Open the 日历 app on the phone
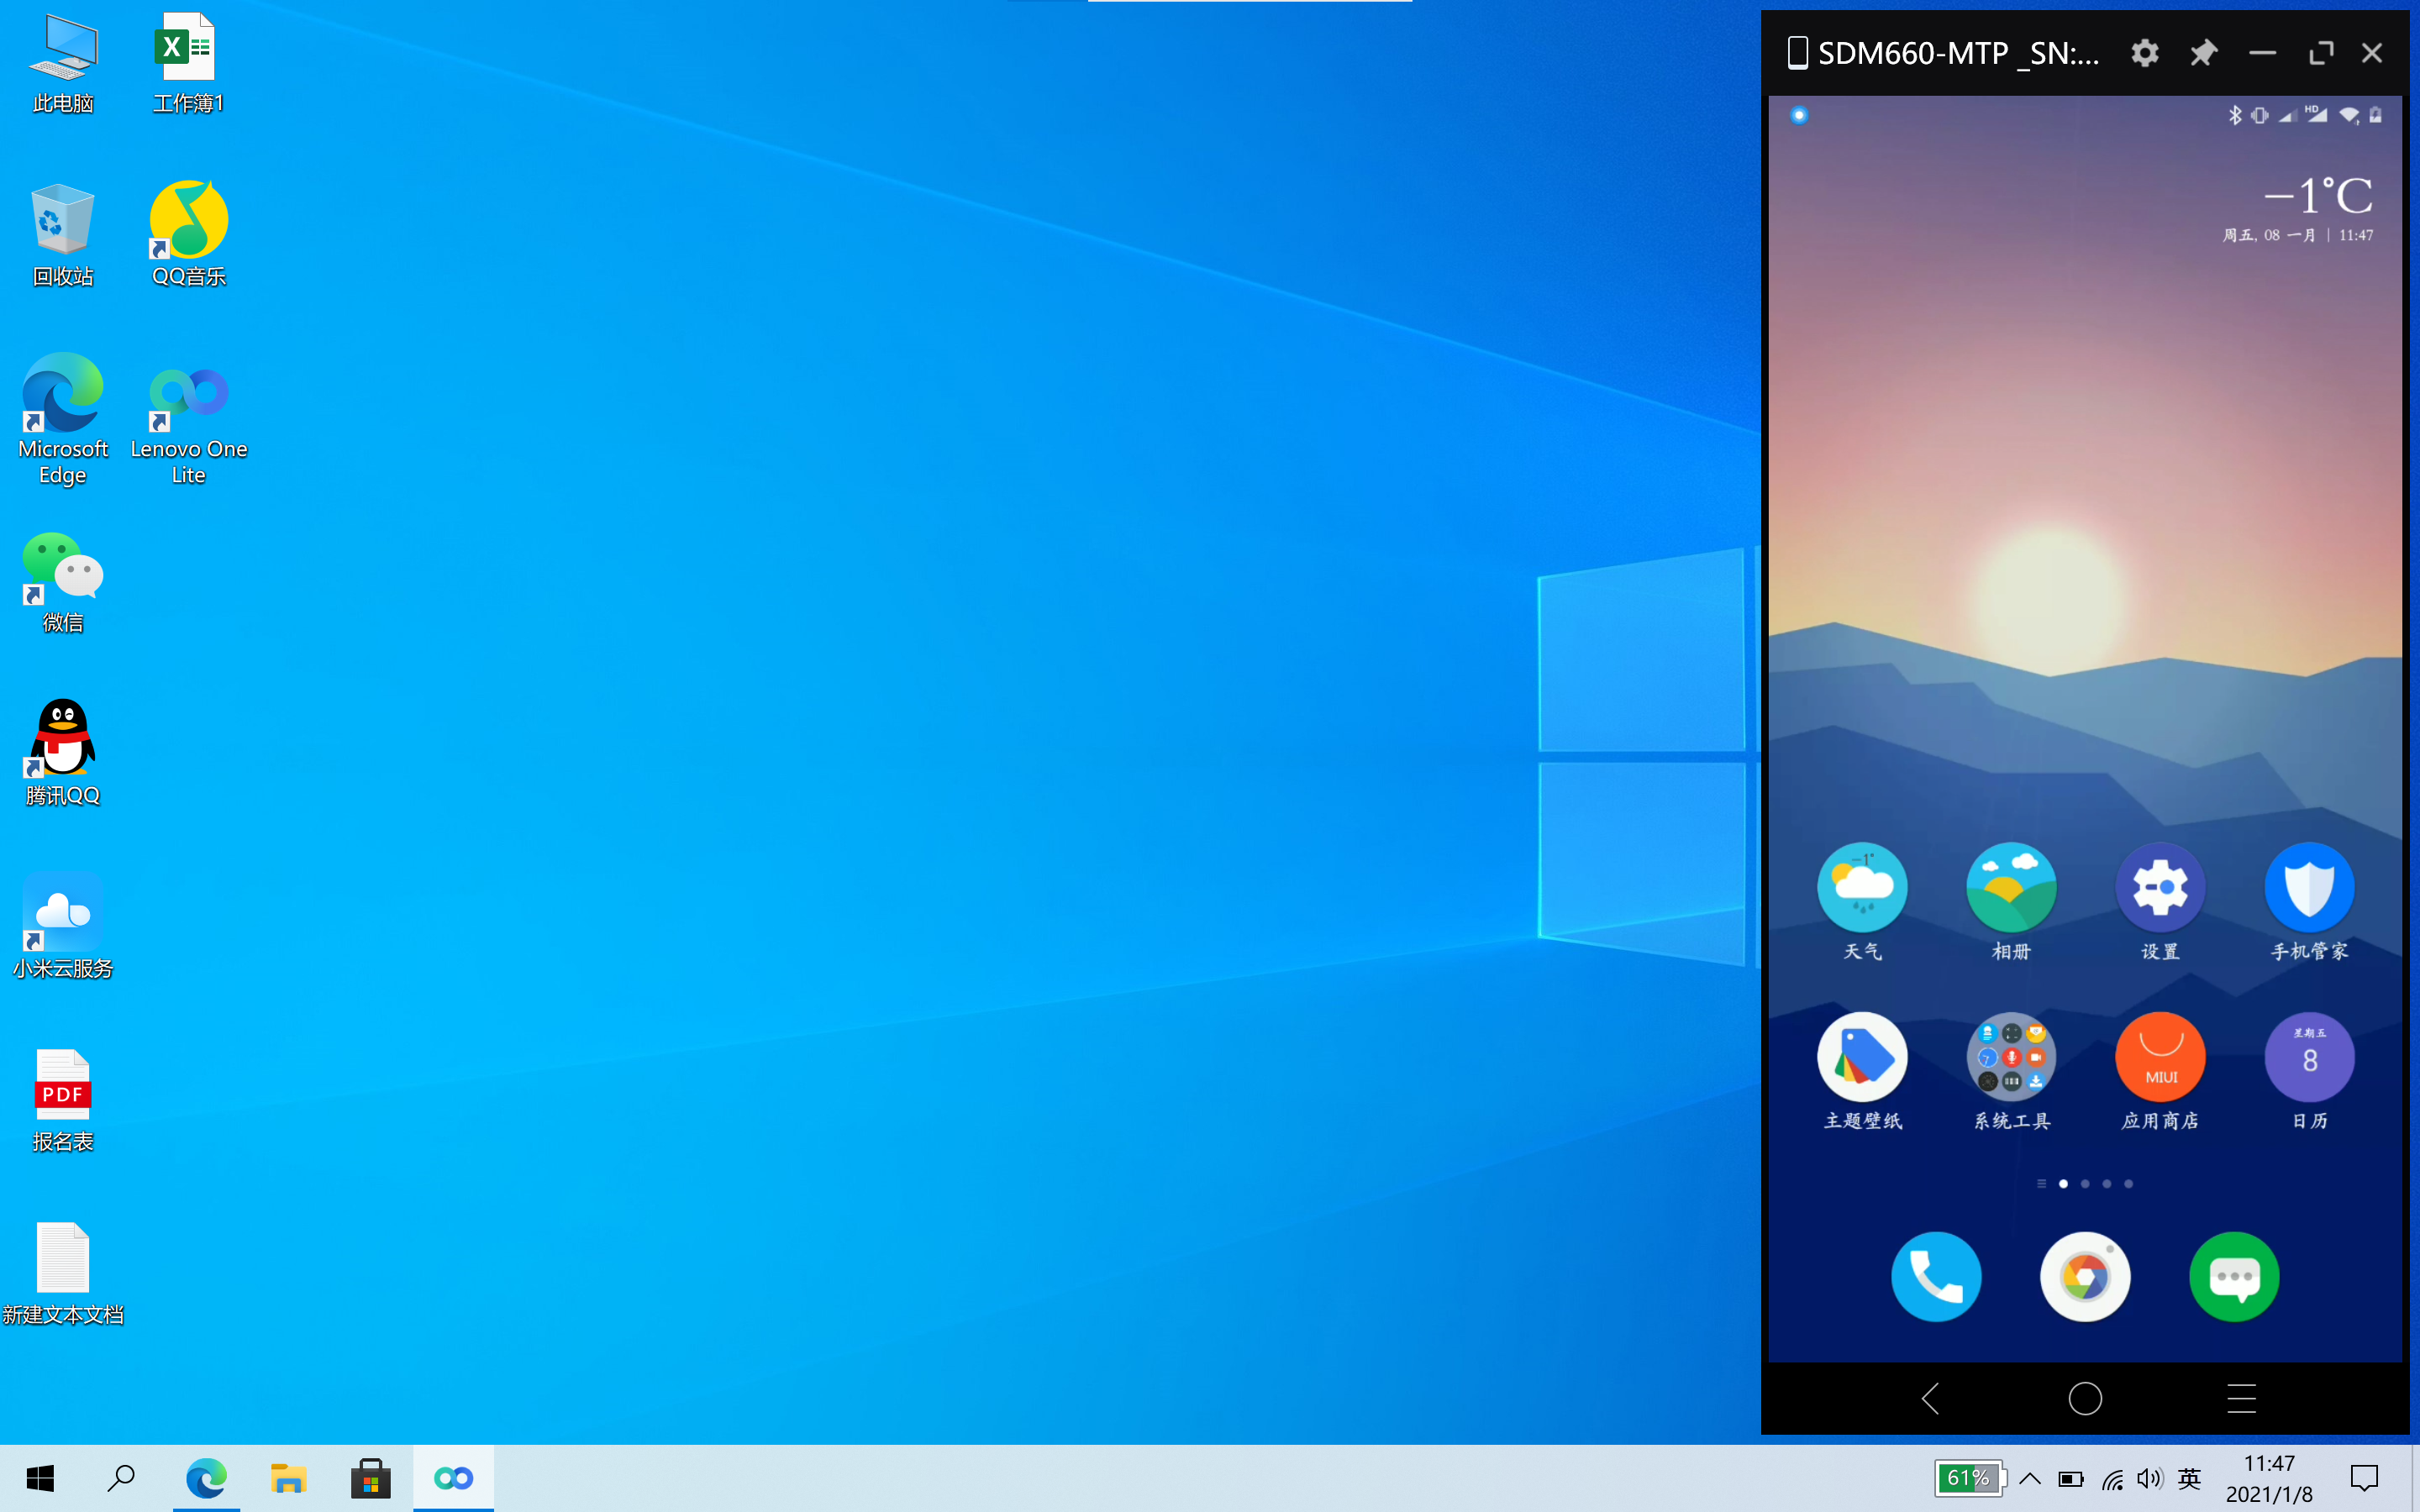 (2309, 1072)
